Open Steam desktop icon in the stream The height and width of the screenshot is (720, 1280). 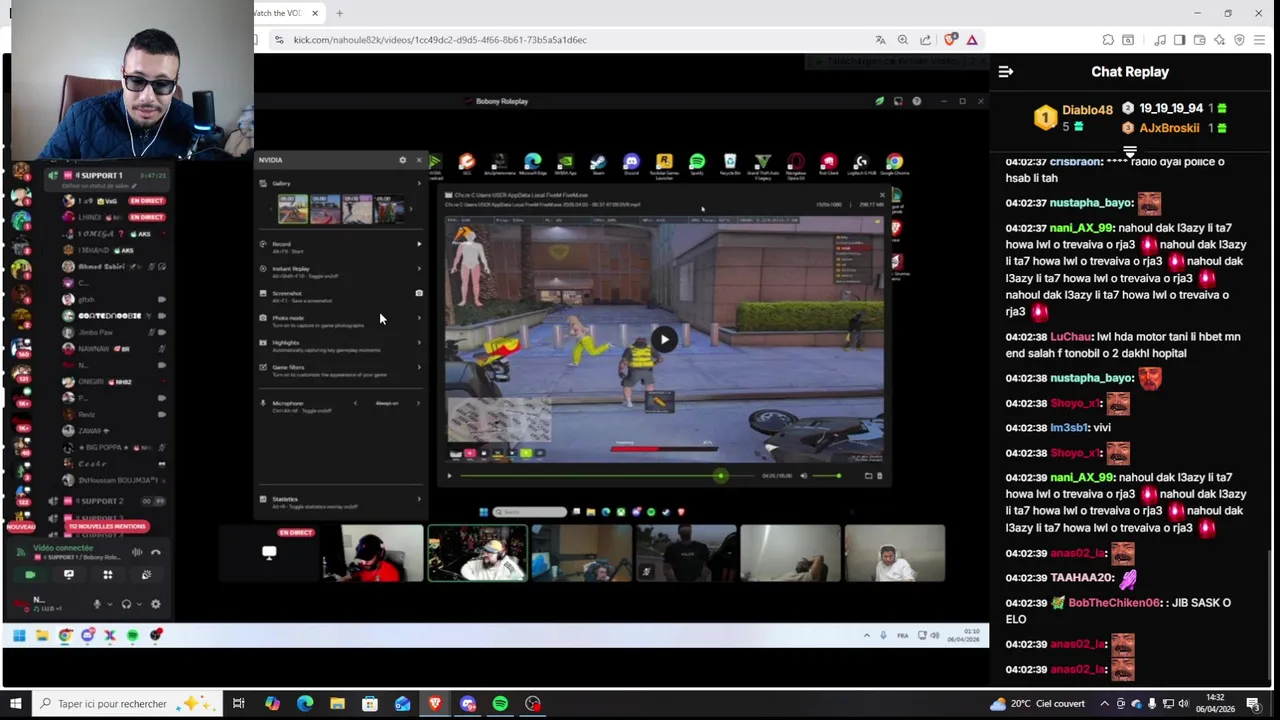click(x=598, y=163)
